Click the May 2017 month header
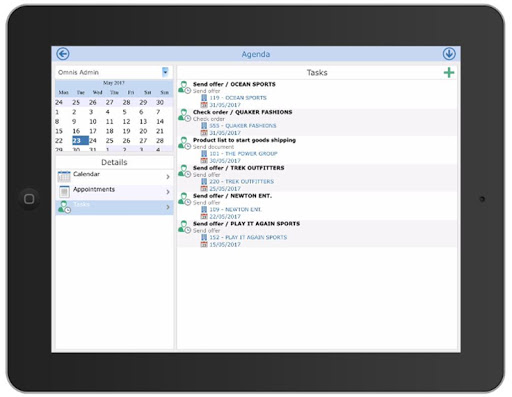Image resolution: width=512 pixels, height=397 pixels. (114, 83)
